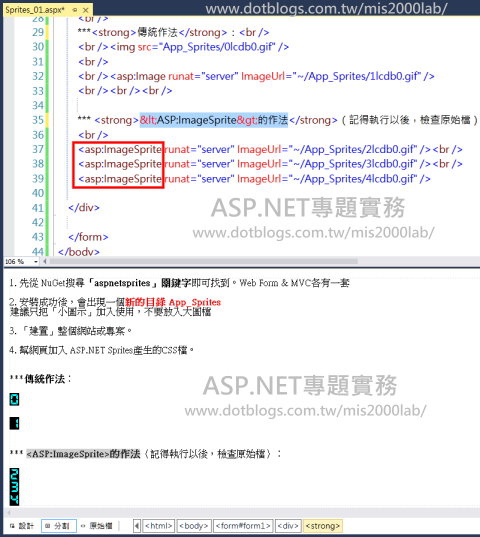Click the code pane horizontal scrollbar thumb
Screen dimensions: 480x537
pos(204,262)
